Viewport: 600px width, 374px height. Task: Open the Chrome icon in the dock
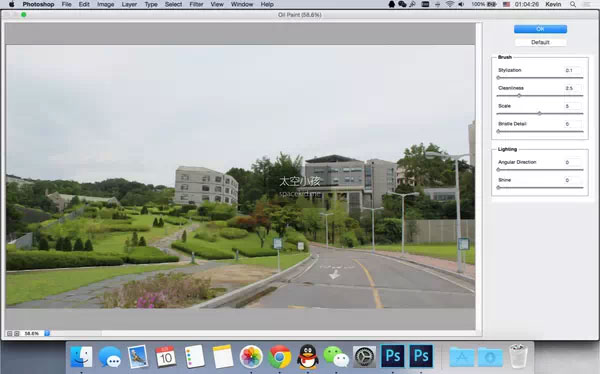point(279,356)
